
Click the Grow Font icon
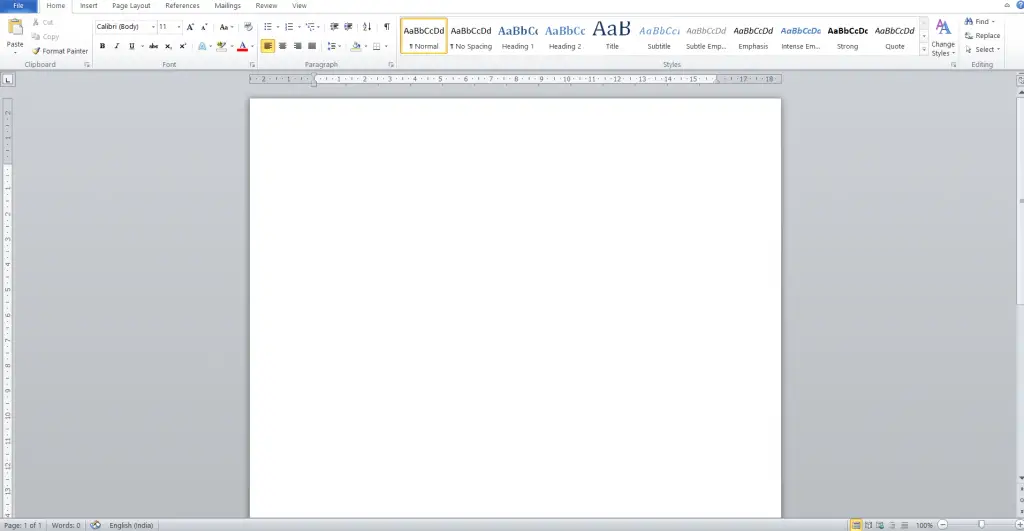[190, 27]
